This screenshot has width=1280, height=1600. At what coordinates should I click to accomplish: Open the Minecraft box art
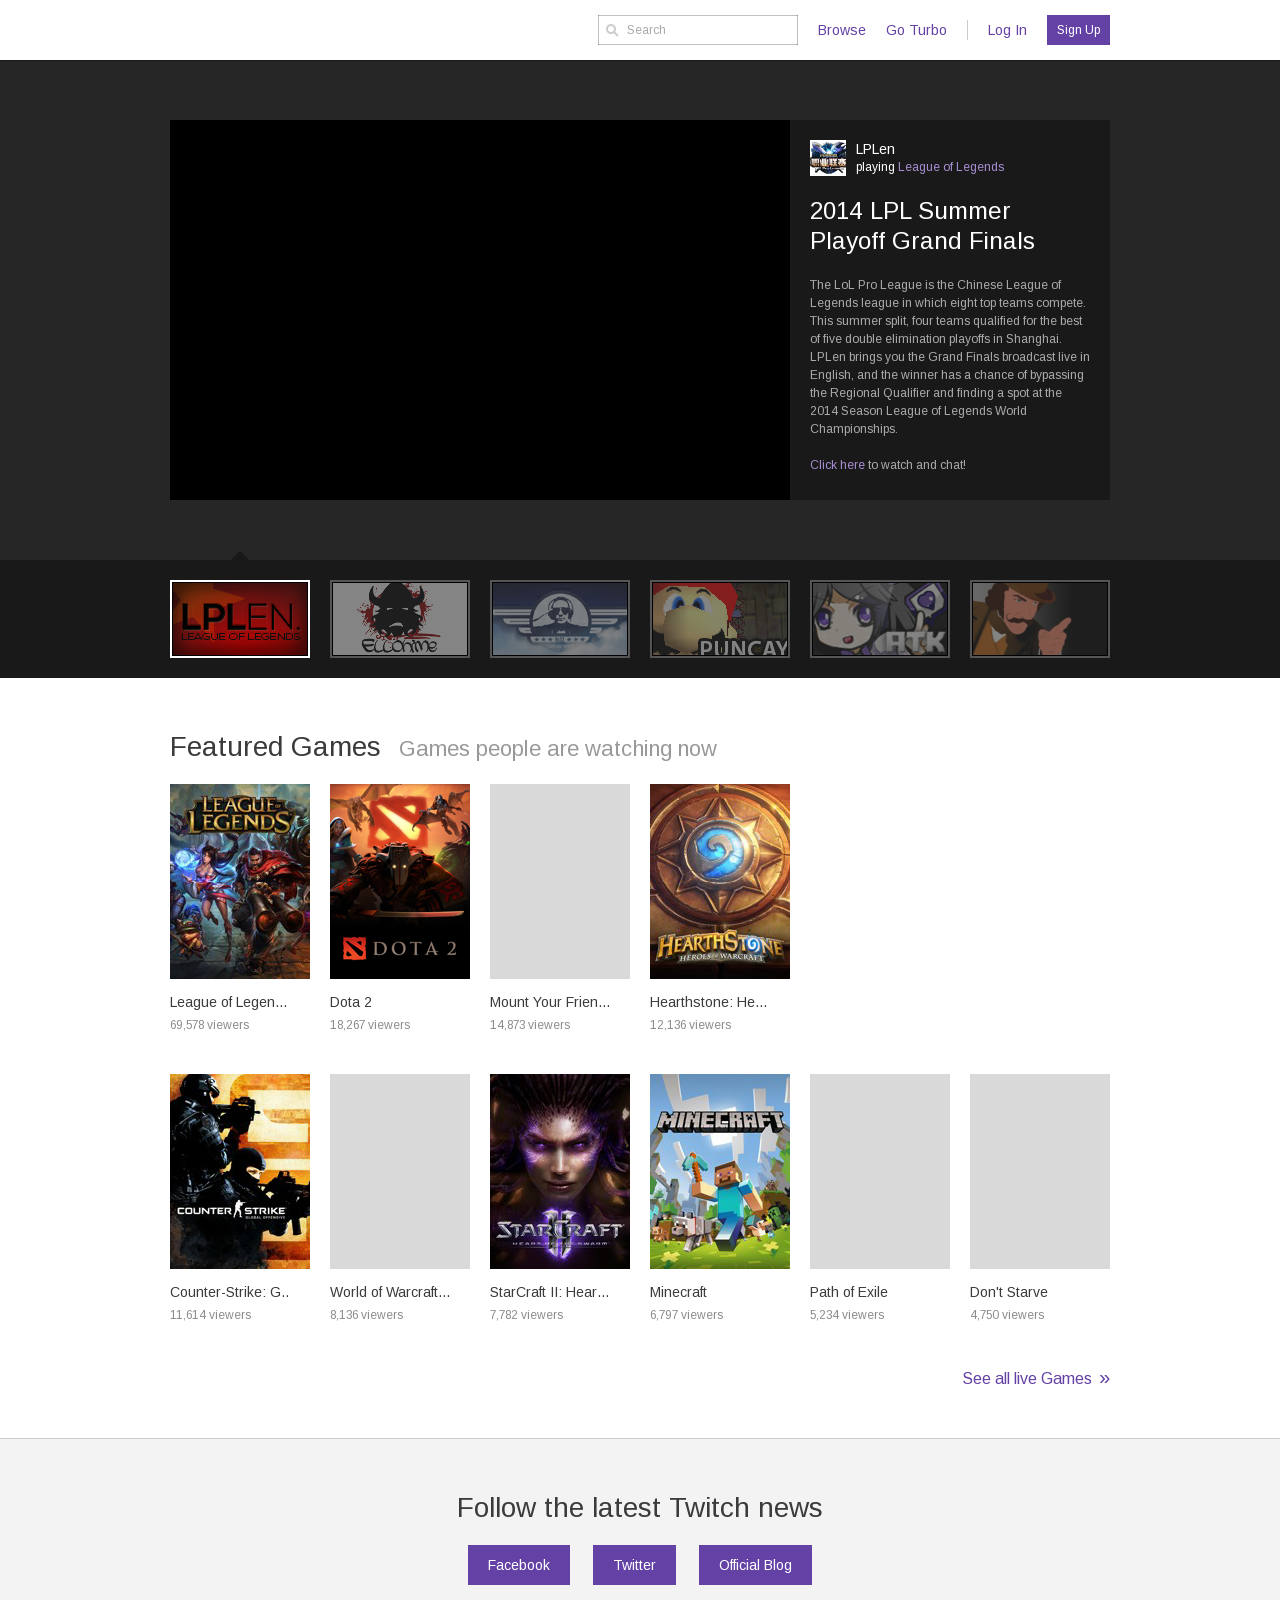click(720, 1171)
